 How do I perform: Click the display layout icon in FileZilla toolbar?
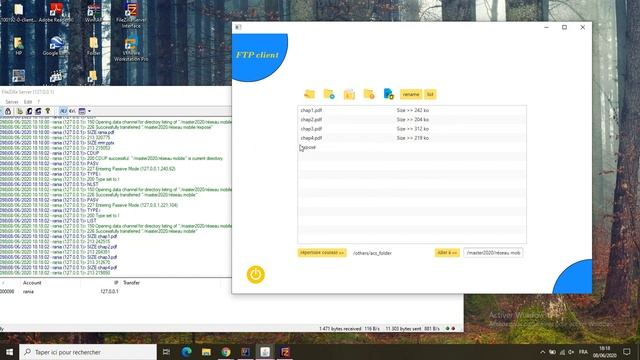coord(82,111)
